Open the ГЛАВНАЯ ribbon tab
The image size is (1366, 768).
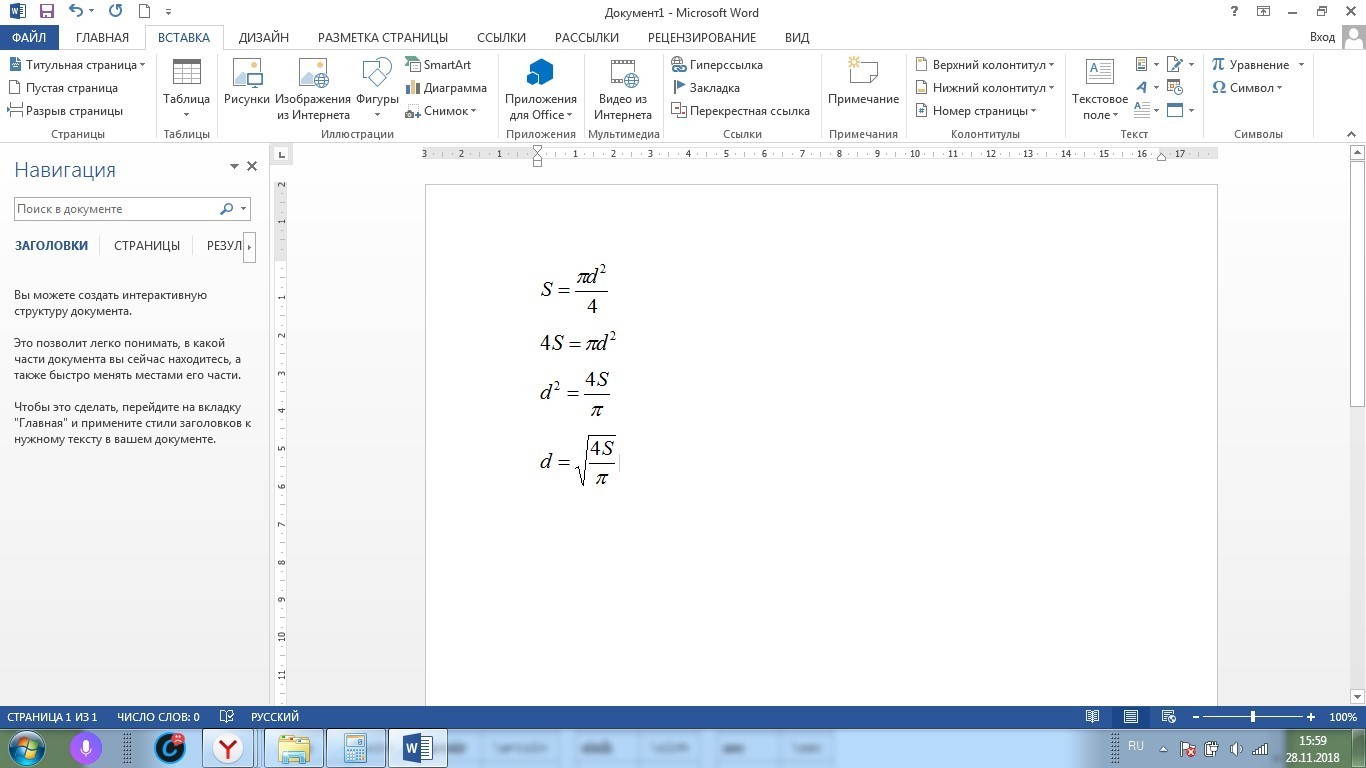(x=102, y=37)
